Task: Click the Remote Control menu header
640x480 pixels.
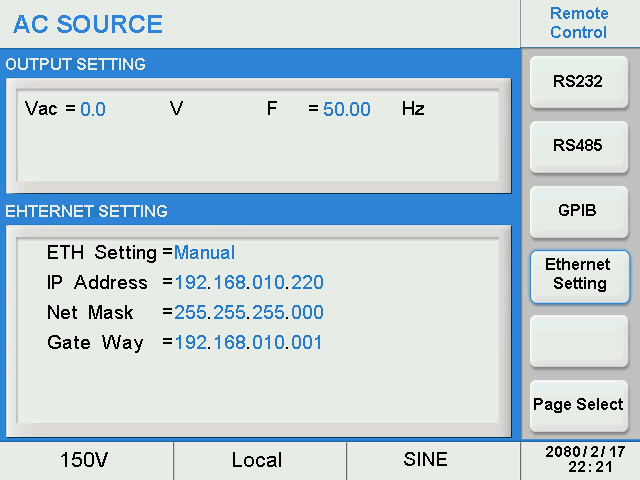Action: (x=578, y=23)
